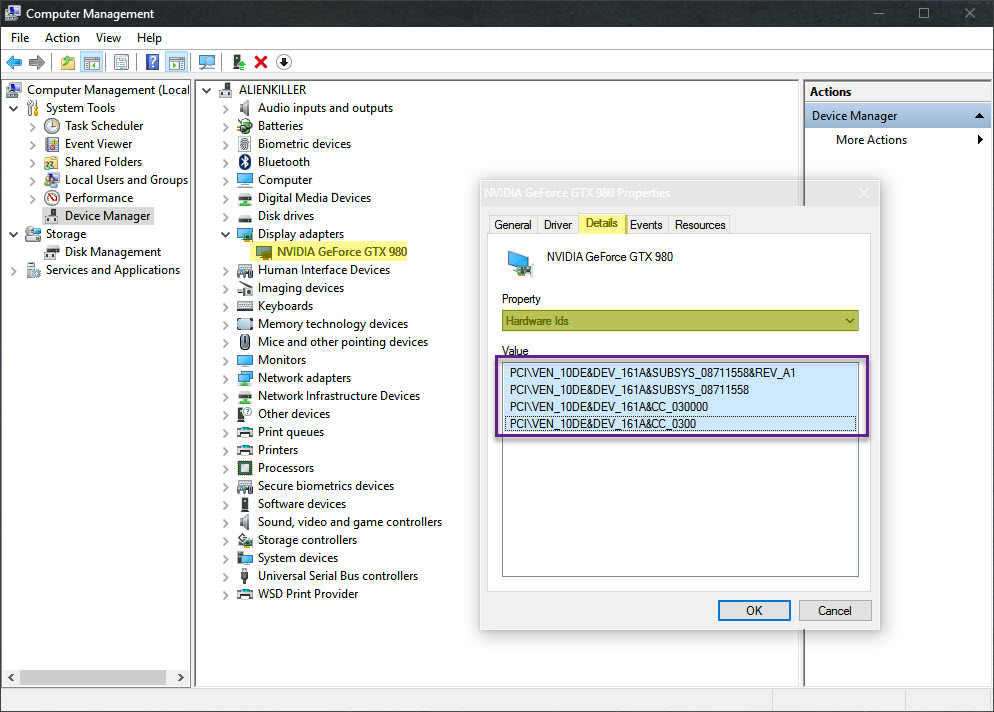Collapse the ALIENKILLER root device node
The image size is (994, 712).
pyautogui.click(x=207, y=91)
